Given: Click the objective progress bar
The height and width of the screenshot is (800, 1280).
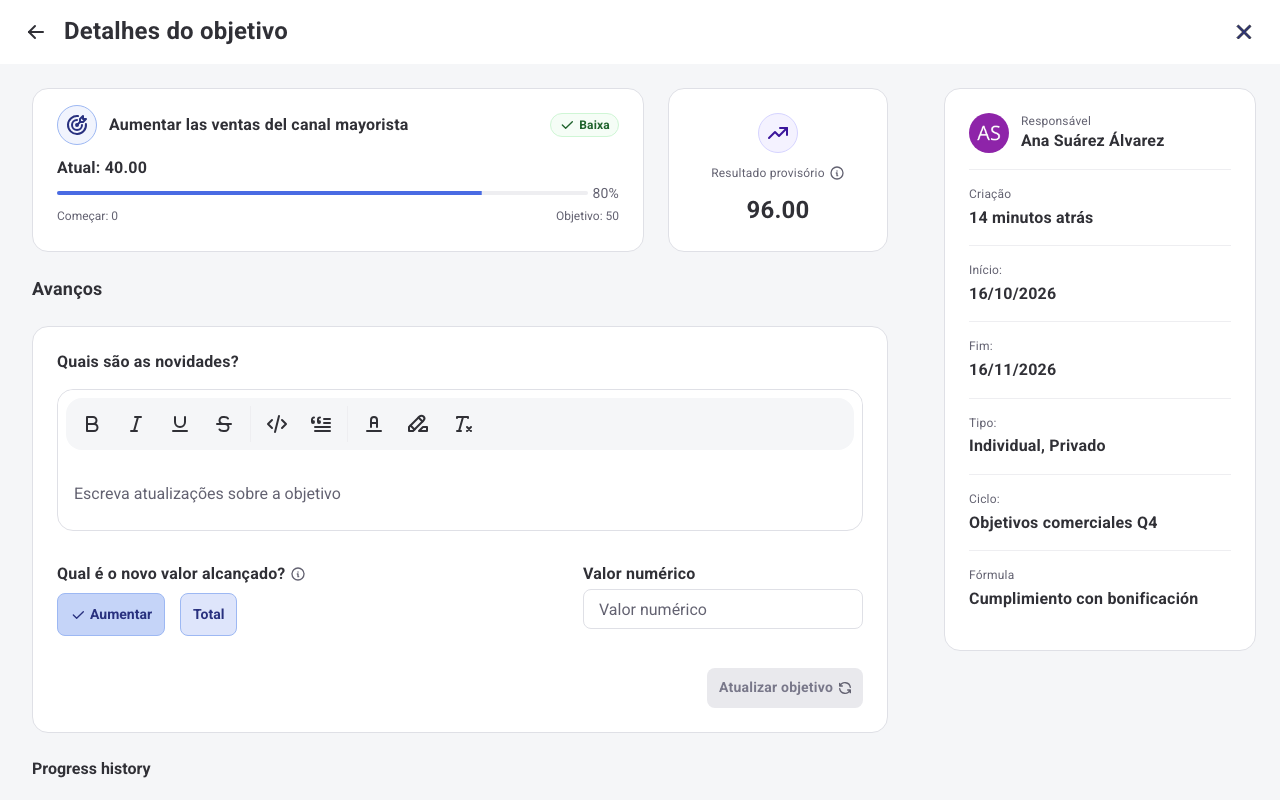Looking at the screenshot, I should 322,192.
